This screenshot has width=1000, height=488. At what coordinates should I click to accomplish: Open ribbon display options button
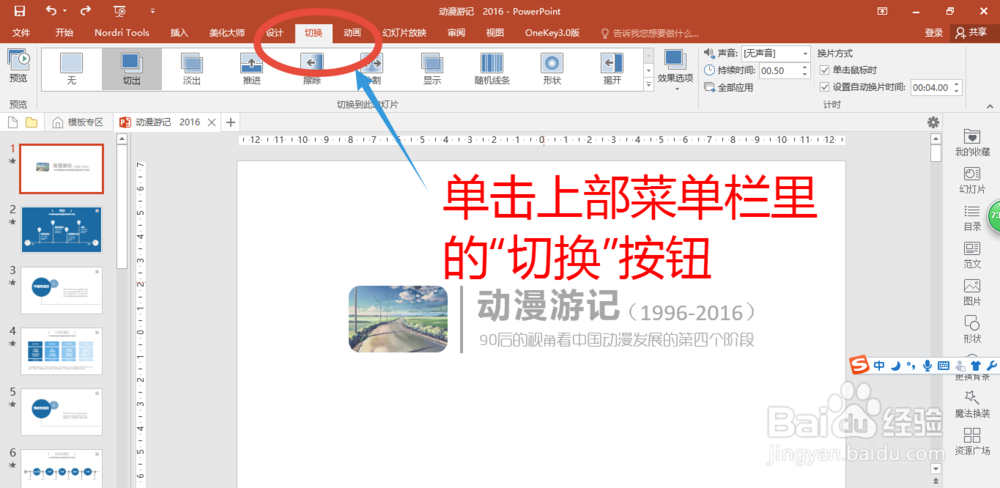coord(883,11)
